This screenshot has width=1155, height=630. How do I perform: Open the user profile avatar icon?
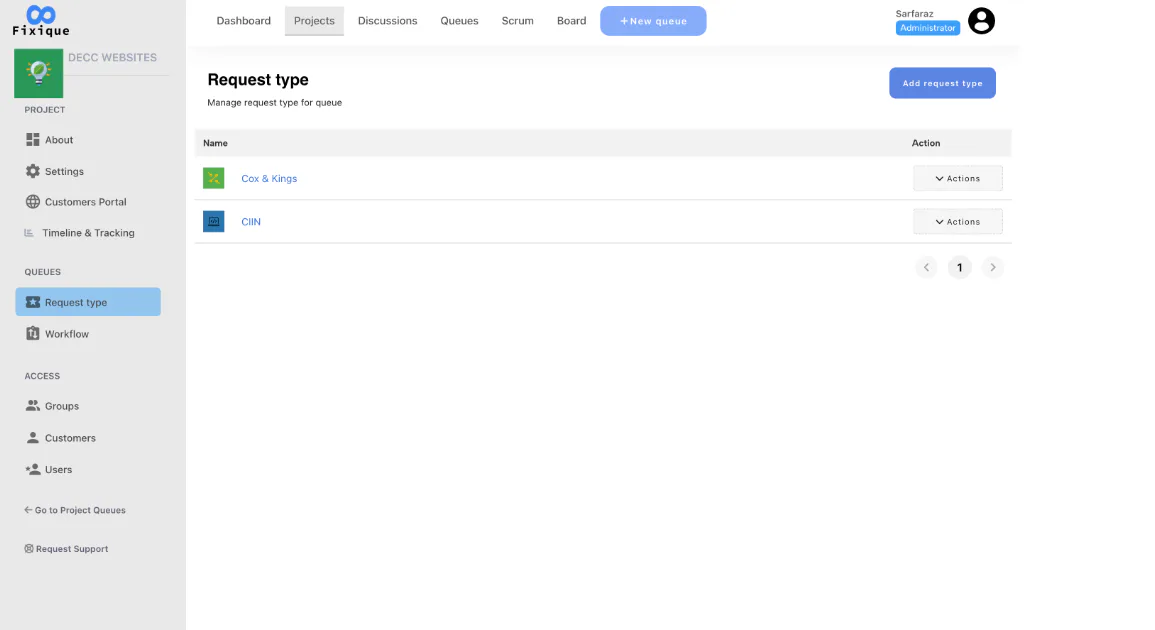coord(980,21)
